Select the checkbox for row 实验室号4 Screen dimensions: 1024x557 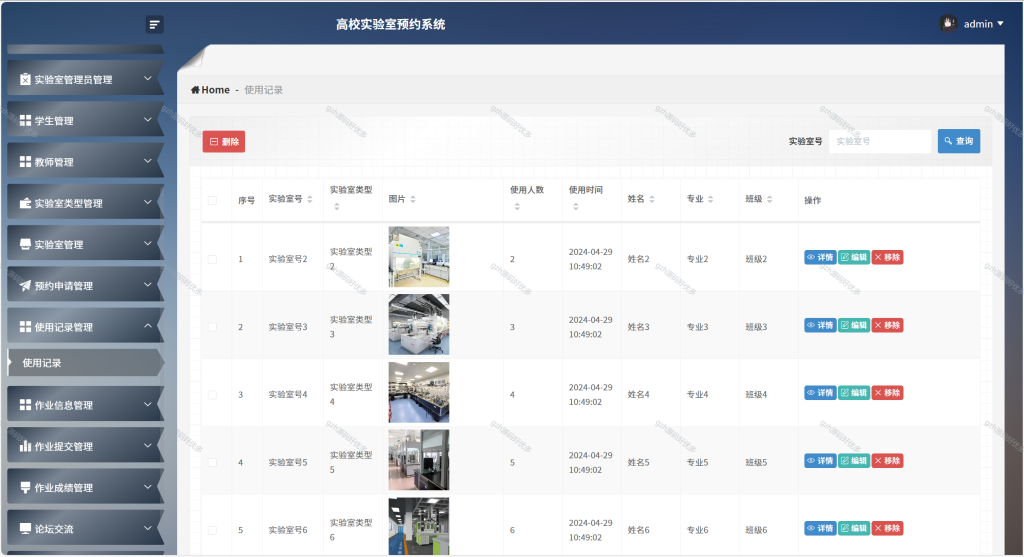pyautogui.click(x=212, y=395)
